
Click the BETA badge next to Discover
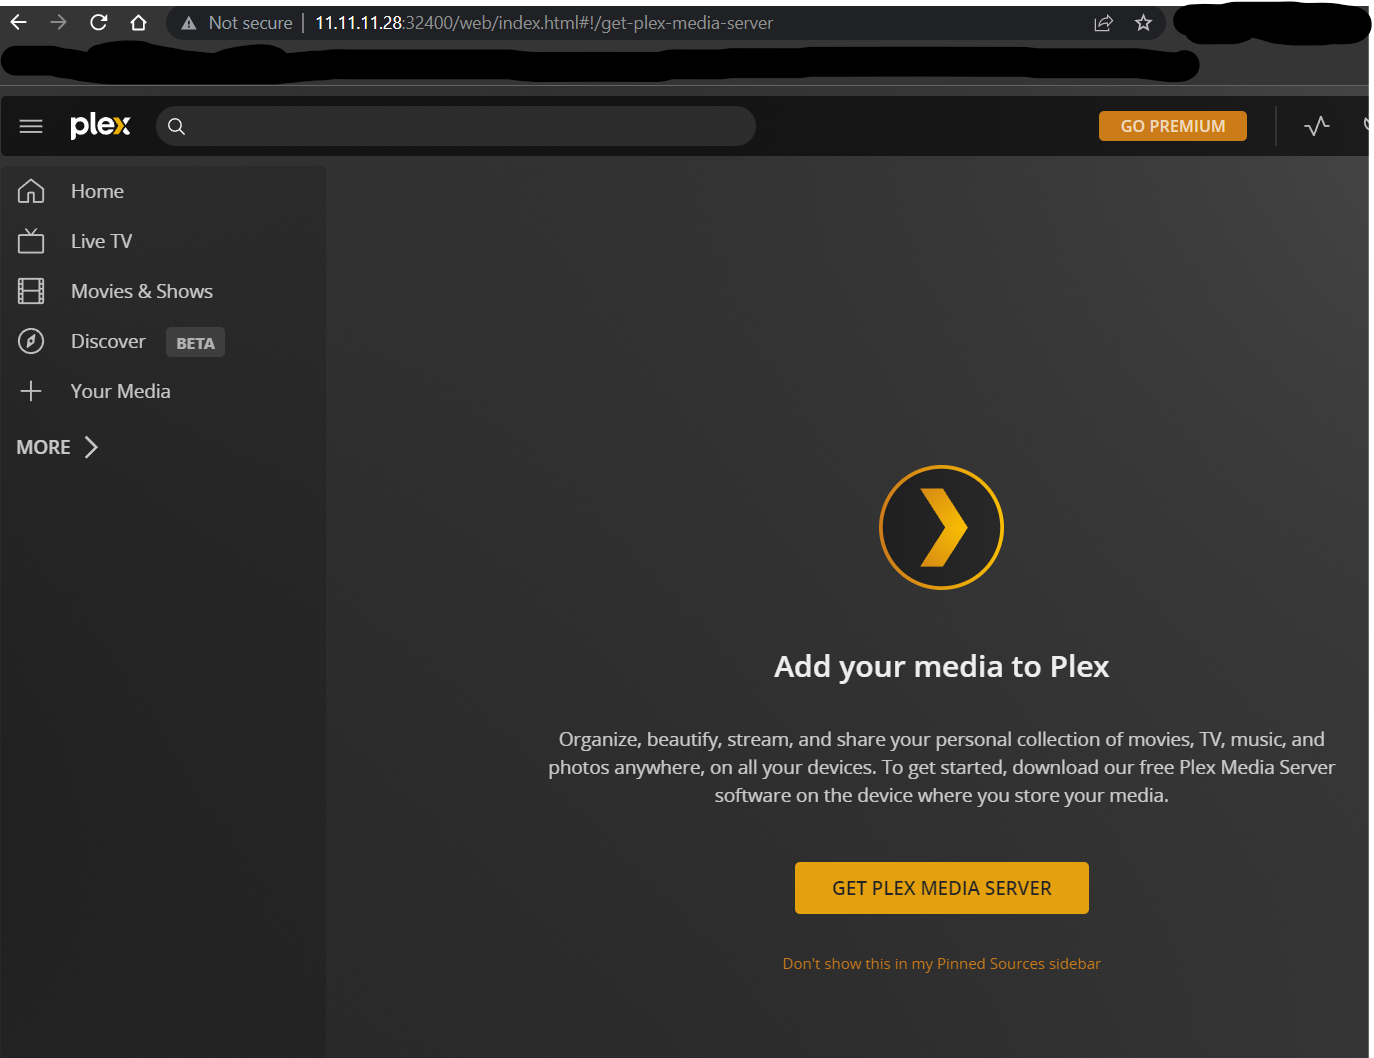[x=195, y=343]
